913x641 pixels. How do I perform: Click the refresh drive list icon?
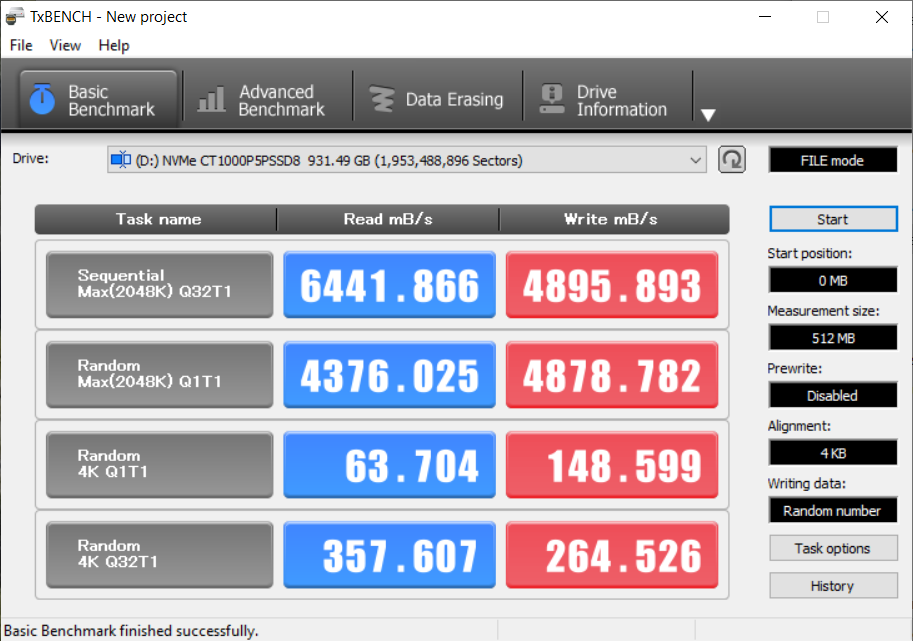tap(732, 160)
